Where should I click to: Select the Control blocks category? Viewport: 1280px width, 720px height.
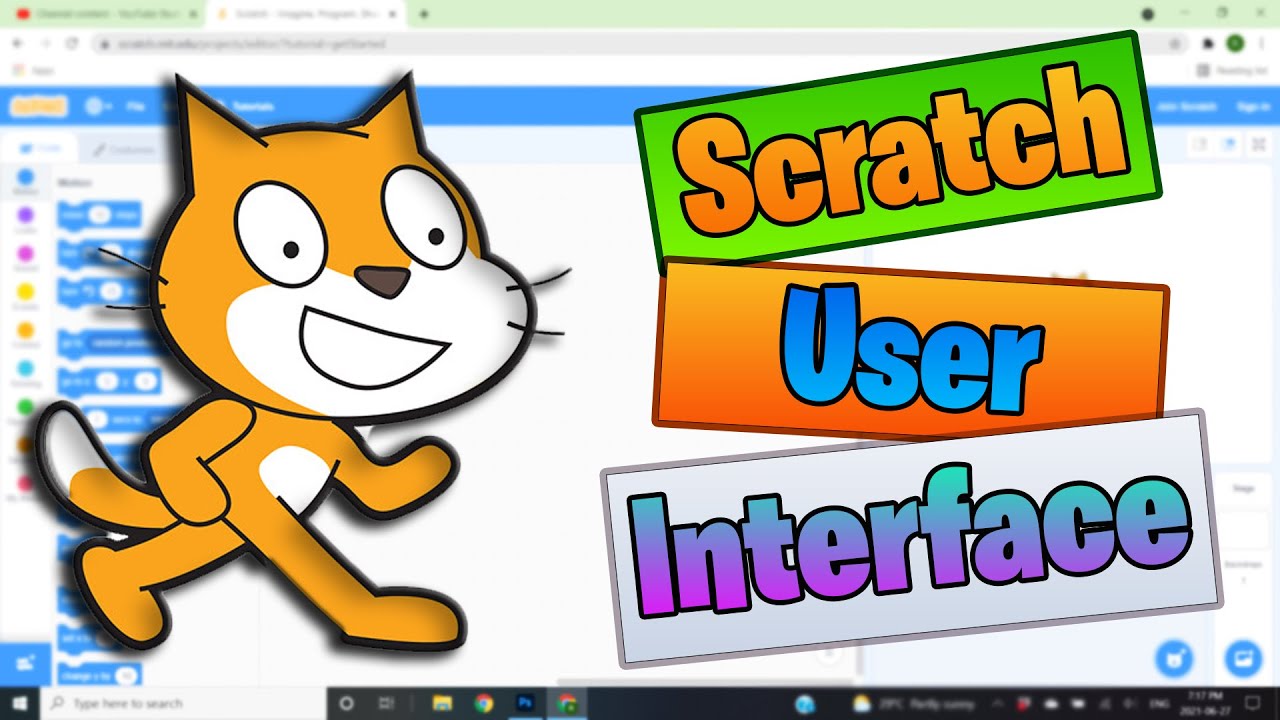click(x=26, y=335)
